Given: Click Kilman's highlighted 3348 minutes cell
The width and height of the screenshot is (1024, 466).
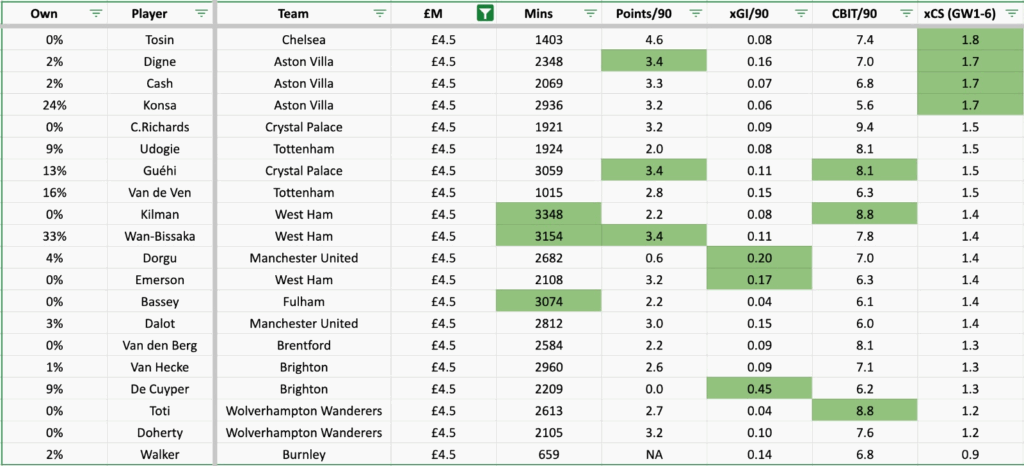Looking at the screenshot, I should [549, 216].
